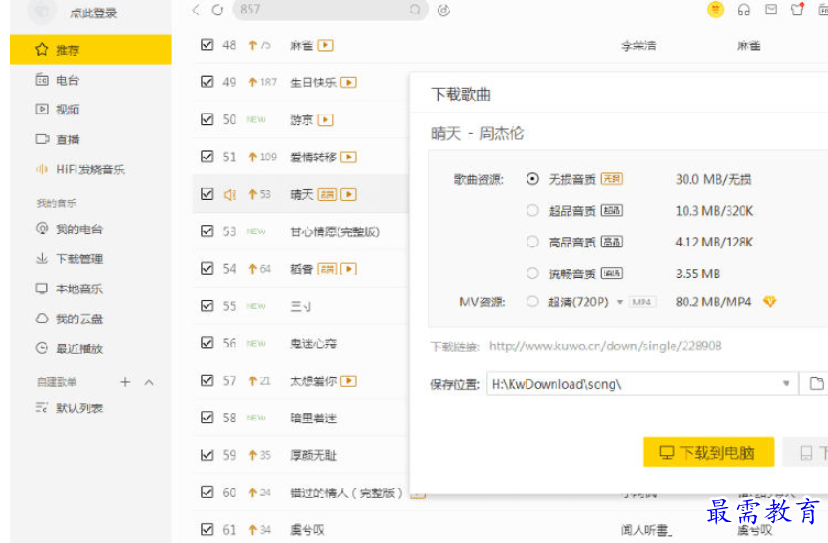This screenshot has height=543, width=828.
Task: Toggle checkbox for song 54 稻香
Action: tap(207, 268)
